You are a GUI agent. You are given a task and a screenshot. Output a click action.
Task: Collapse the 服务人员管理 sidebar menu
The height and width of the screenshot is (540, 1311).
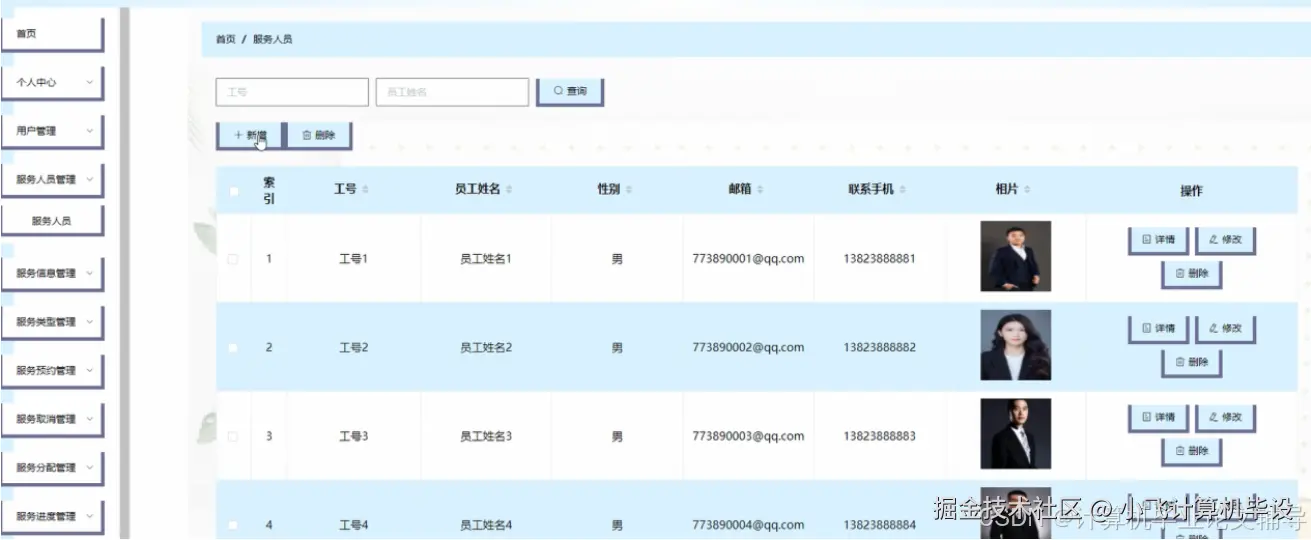point(52,180)
